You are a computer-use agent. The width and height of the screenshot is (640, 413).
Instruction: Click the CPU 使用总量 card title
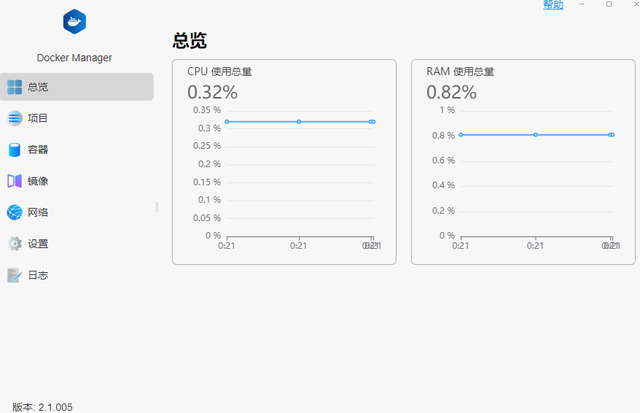point(219,72)
